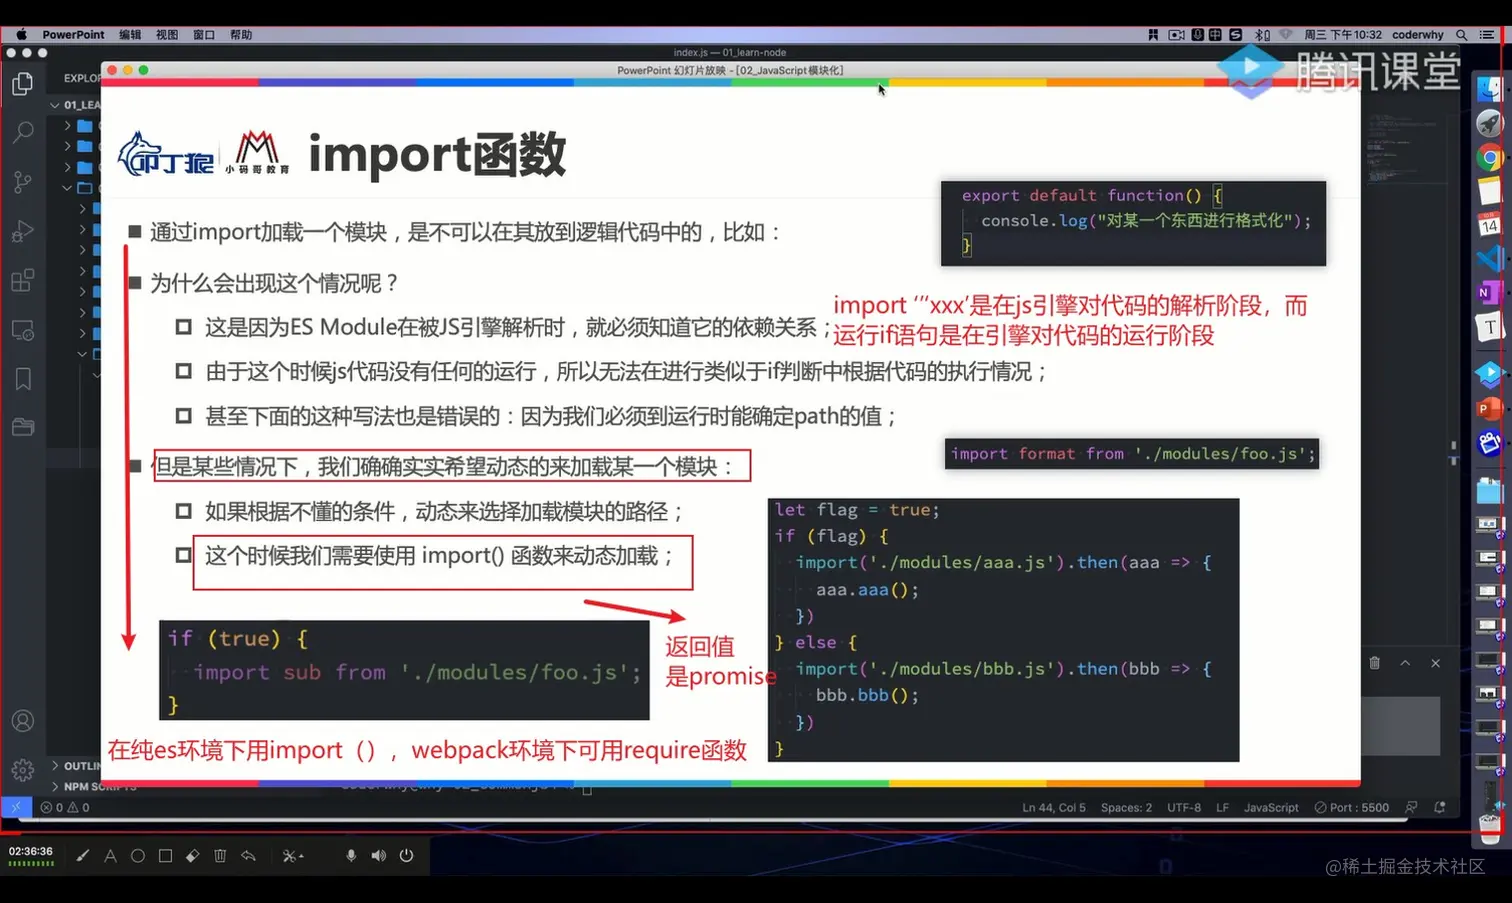
Task: Expand the first folder in the Explorer tree
Action: click(68, 126)
